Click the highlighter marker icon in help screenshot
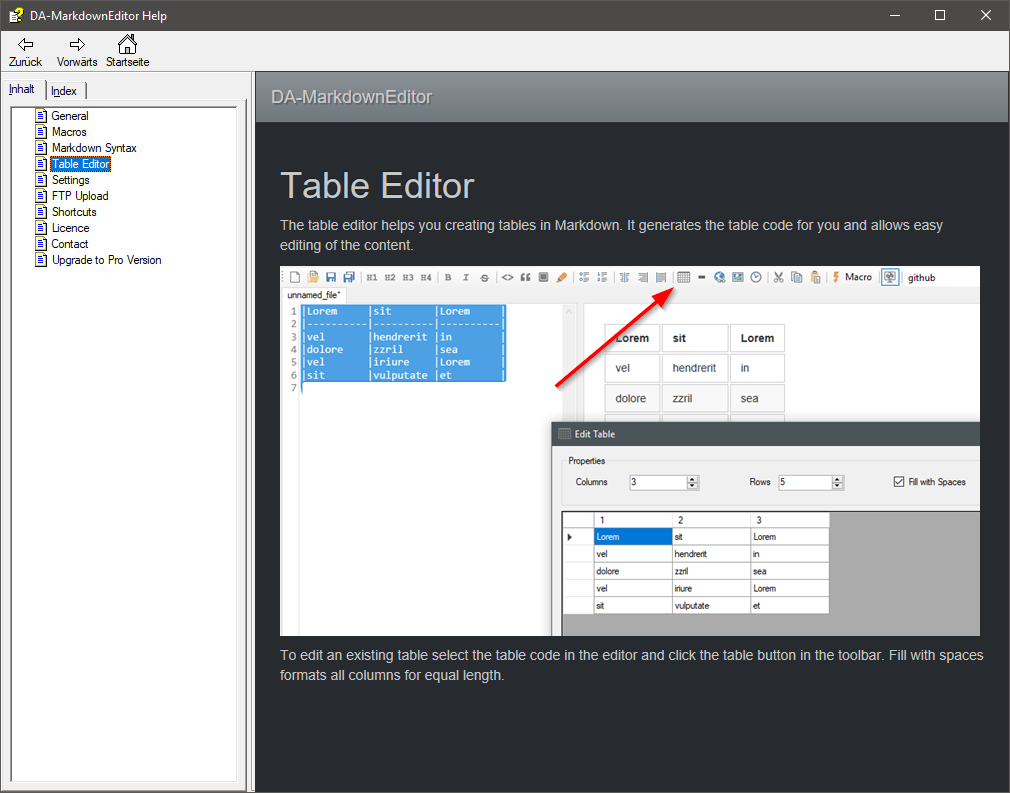The image size is (1010, 793). (562, 278)
